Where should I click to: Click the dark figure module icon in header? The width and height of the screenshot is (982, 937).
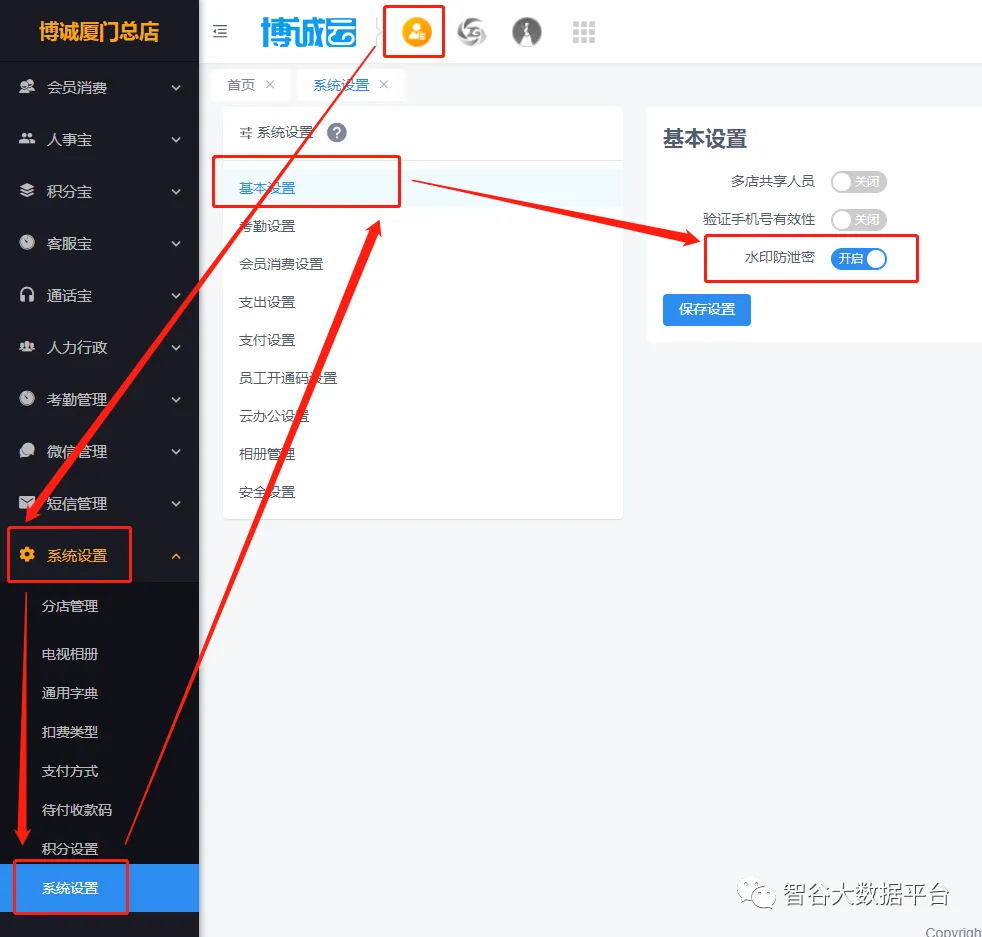tap(527, 32)
